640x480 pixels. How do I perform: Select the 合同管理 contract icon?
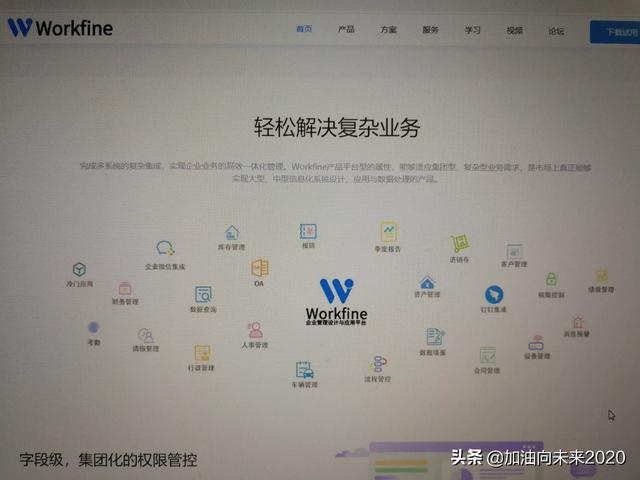coord(488,355)
